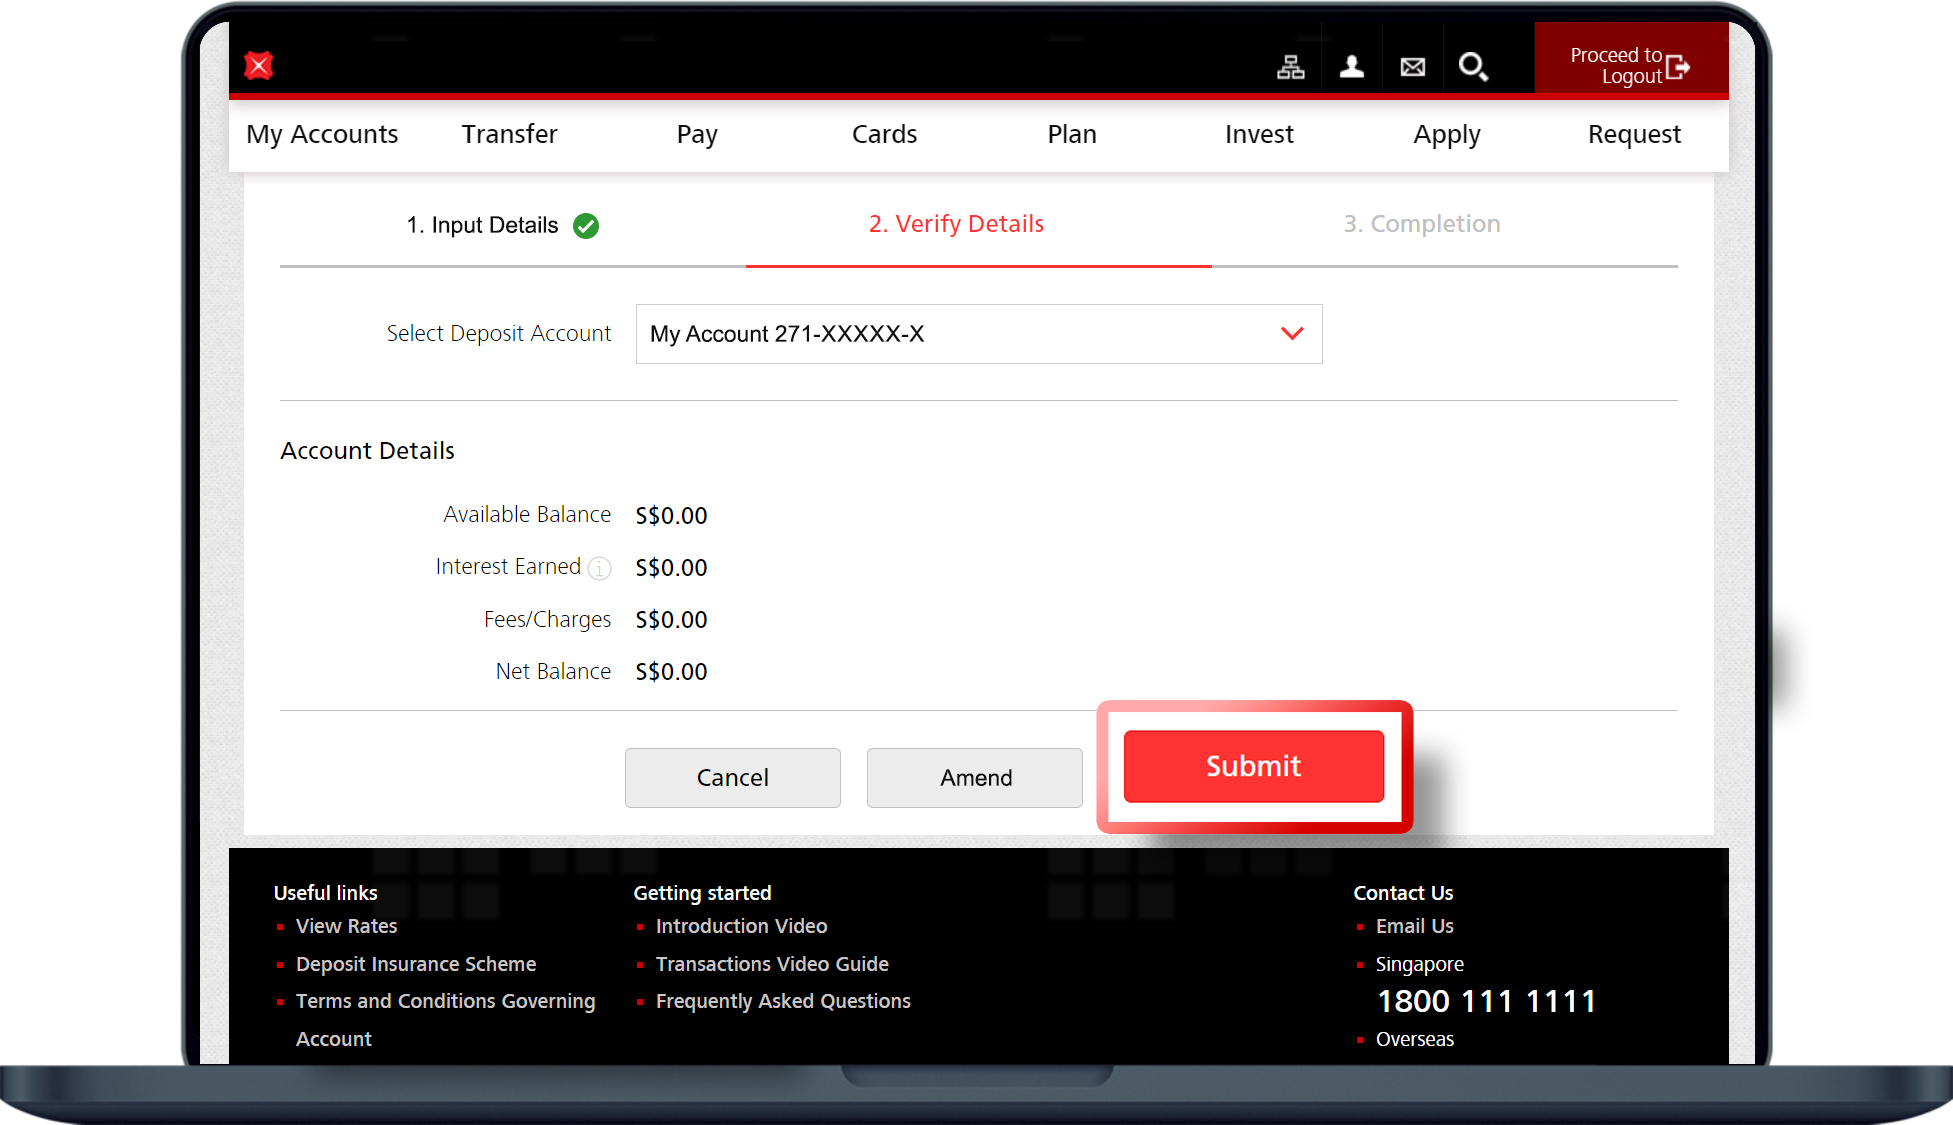
Task: Open the Transfer menu
Action: pyautogui.click(x=509, y=134)
